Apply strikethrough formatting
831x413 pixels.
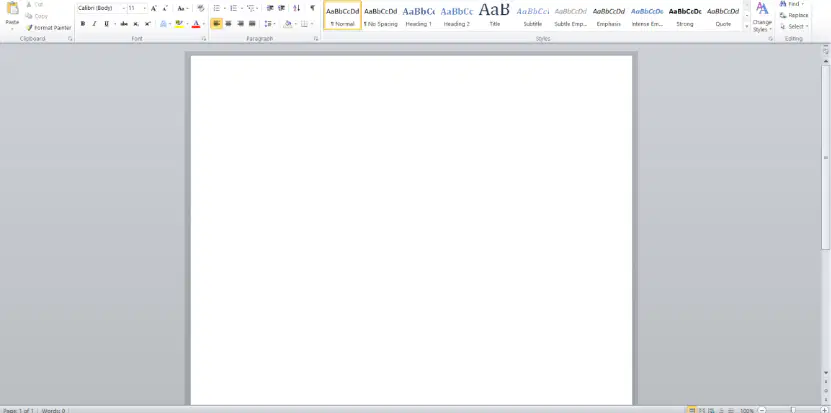[124, 24]
